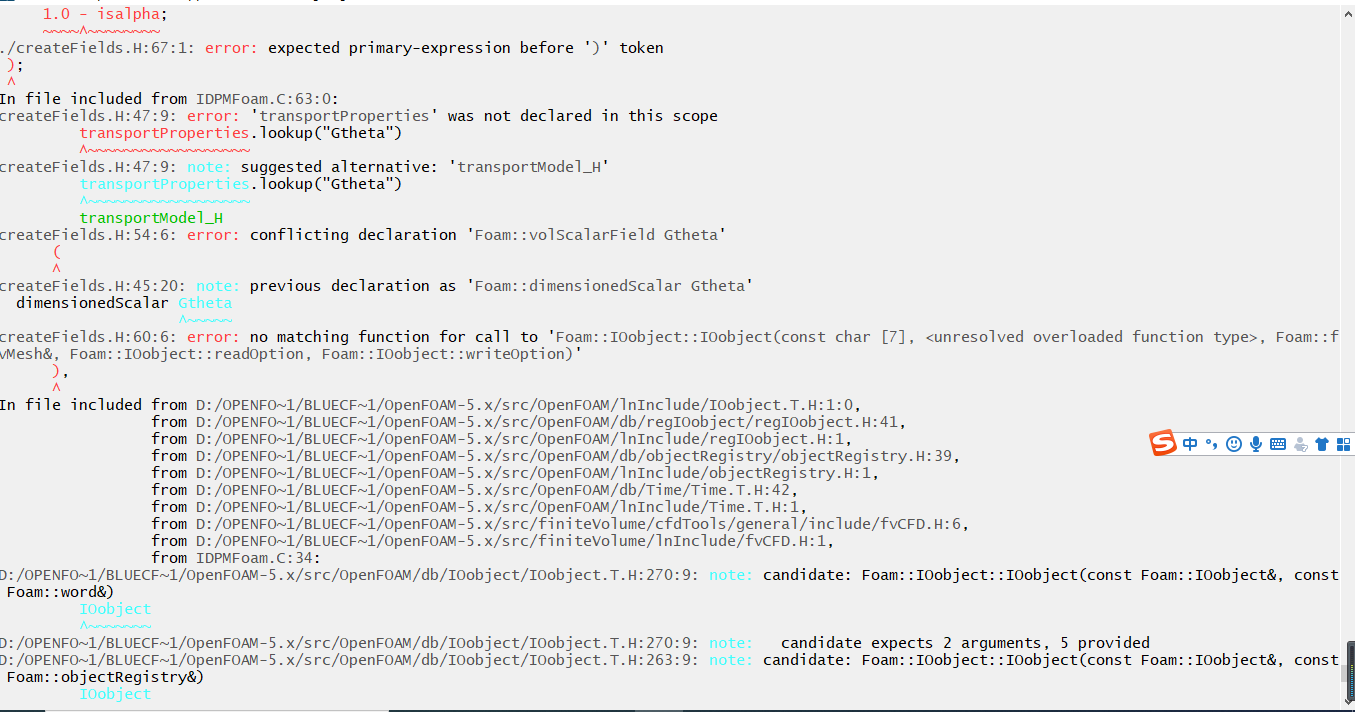Click the cyan 'Gtheta' declaration name
This screenshot has width=1355, height=712.
coord(205,303)
